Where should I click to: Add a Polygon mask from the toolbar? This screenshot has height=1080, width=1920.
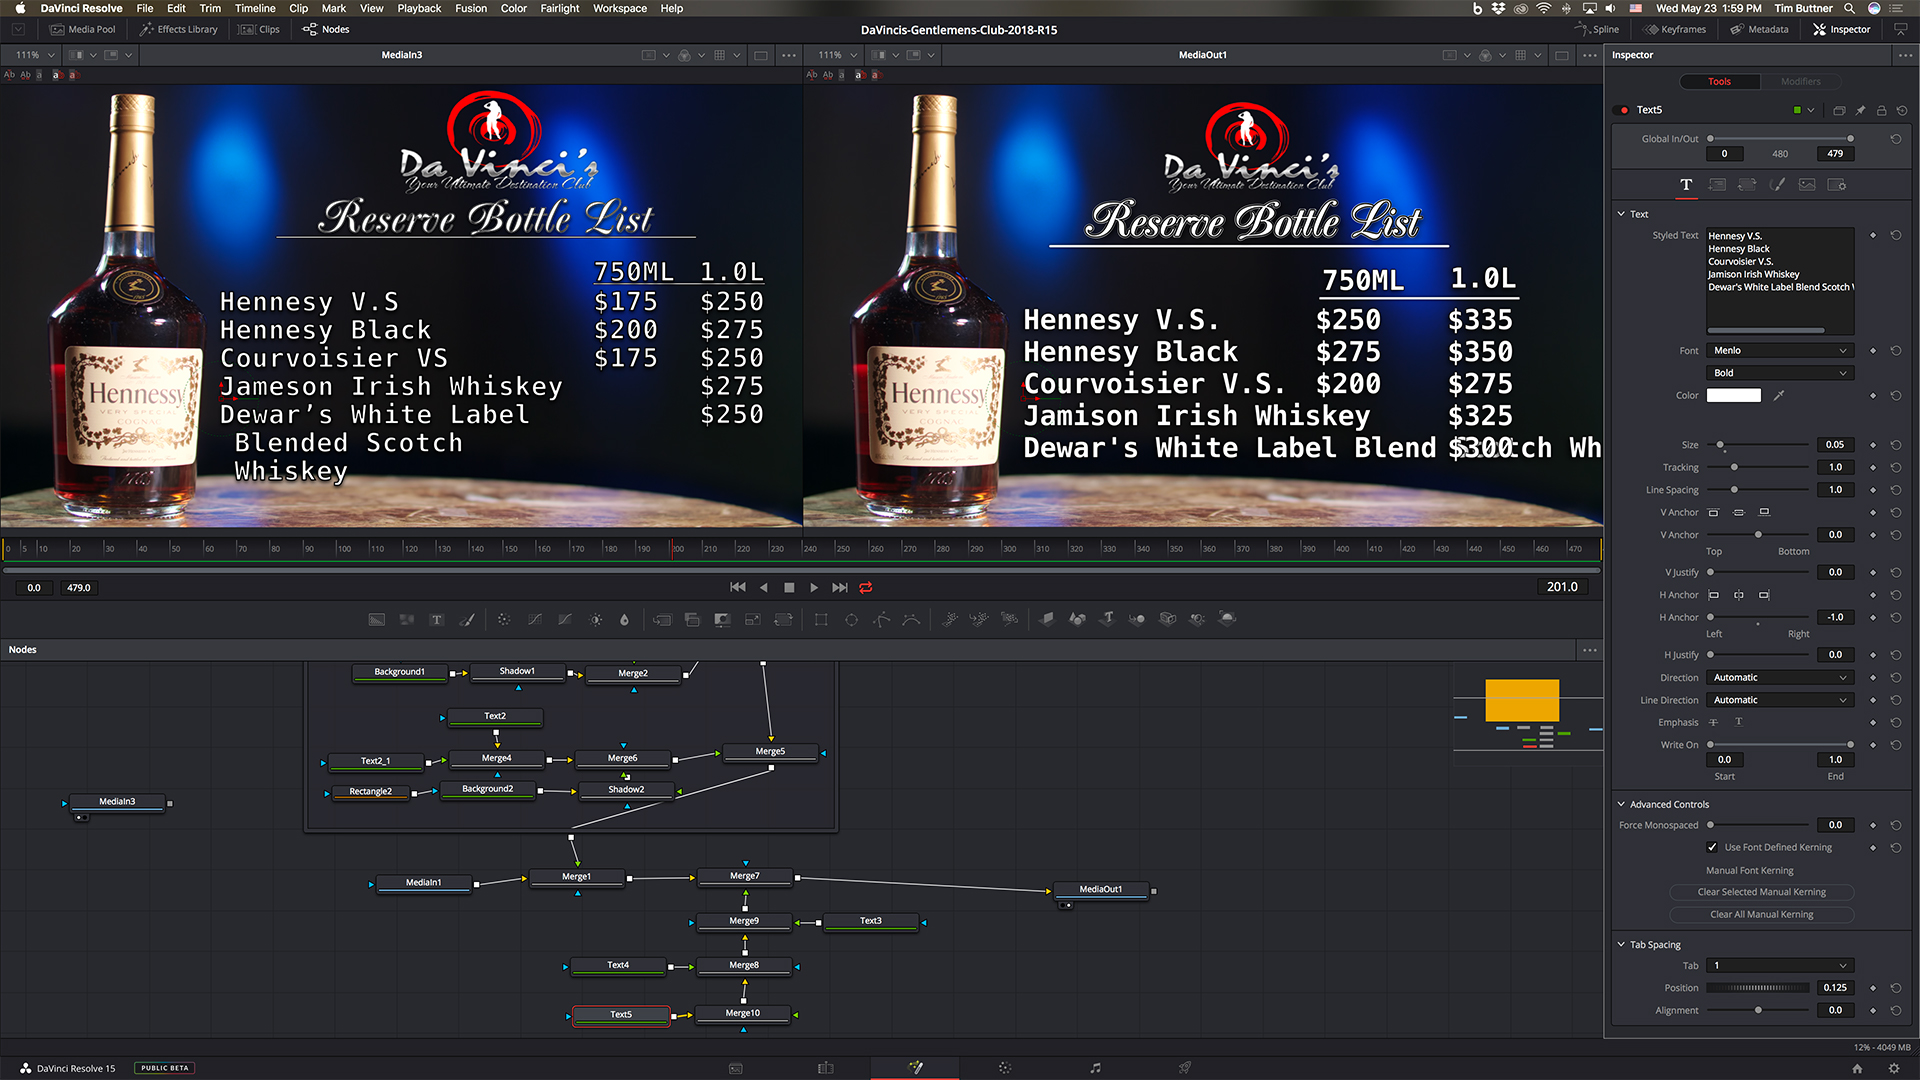881,620
